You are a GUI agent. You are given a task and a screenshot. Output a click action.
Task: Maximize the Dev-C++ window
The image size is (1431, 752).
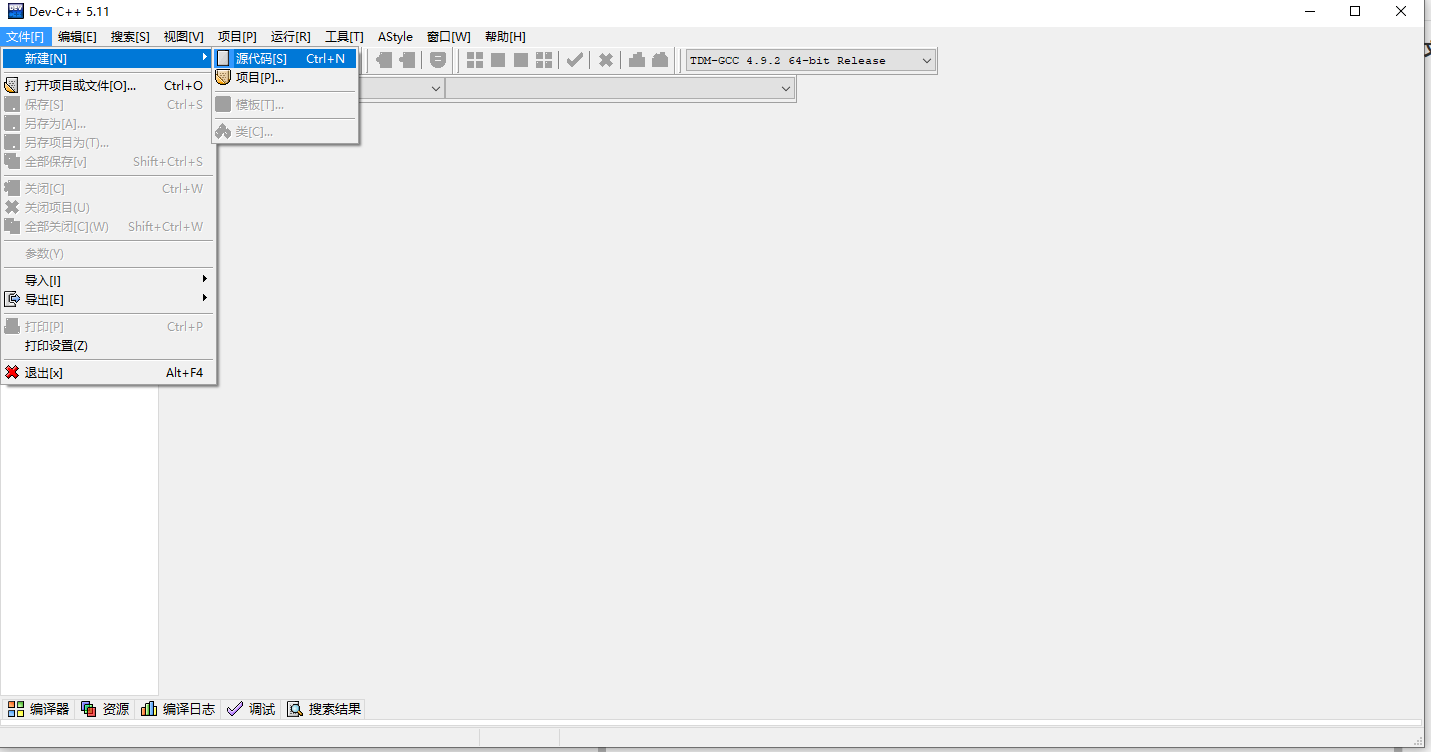(x=1355, y=11)
